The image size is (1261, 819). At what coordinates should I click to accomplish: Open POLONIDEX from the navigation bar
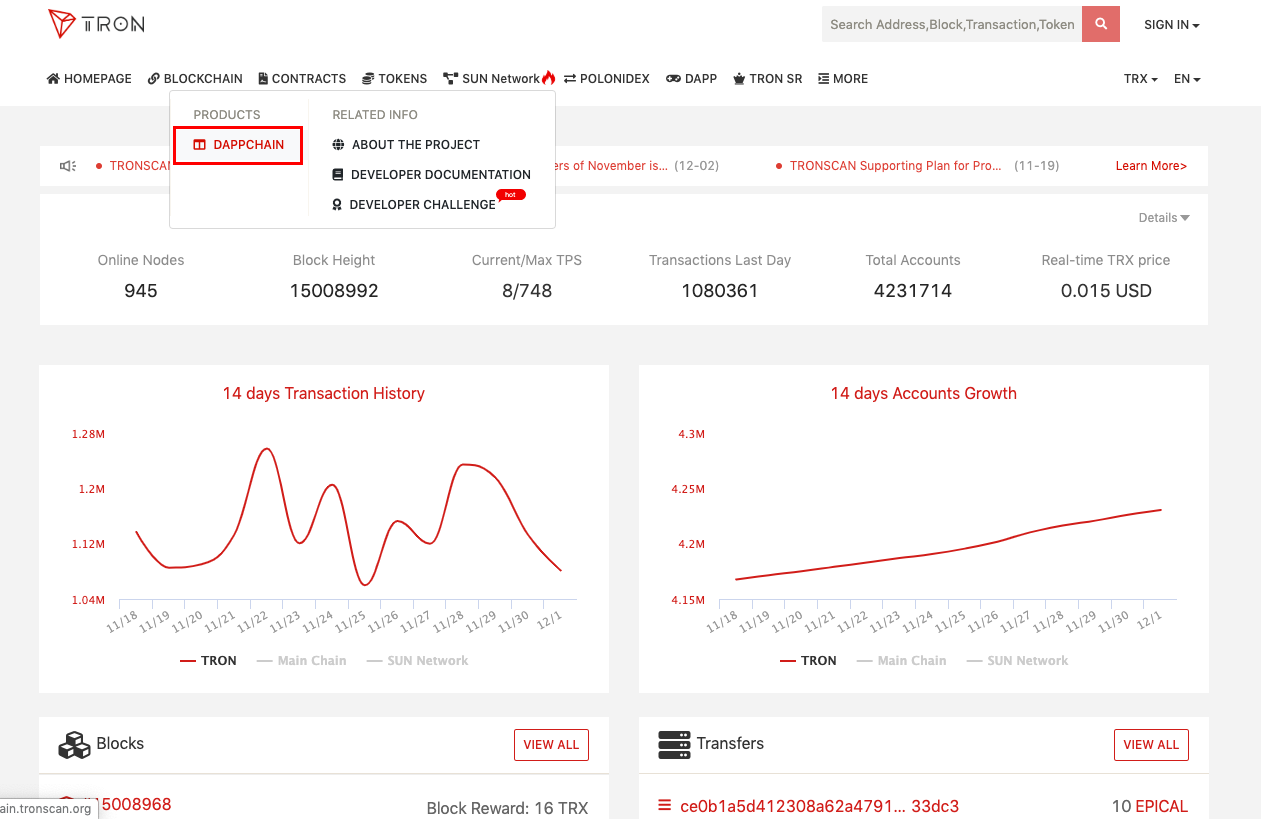607,79
